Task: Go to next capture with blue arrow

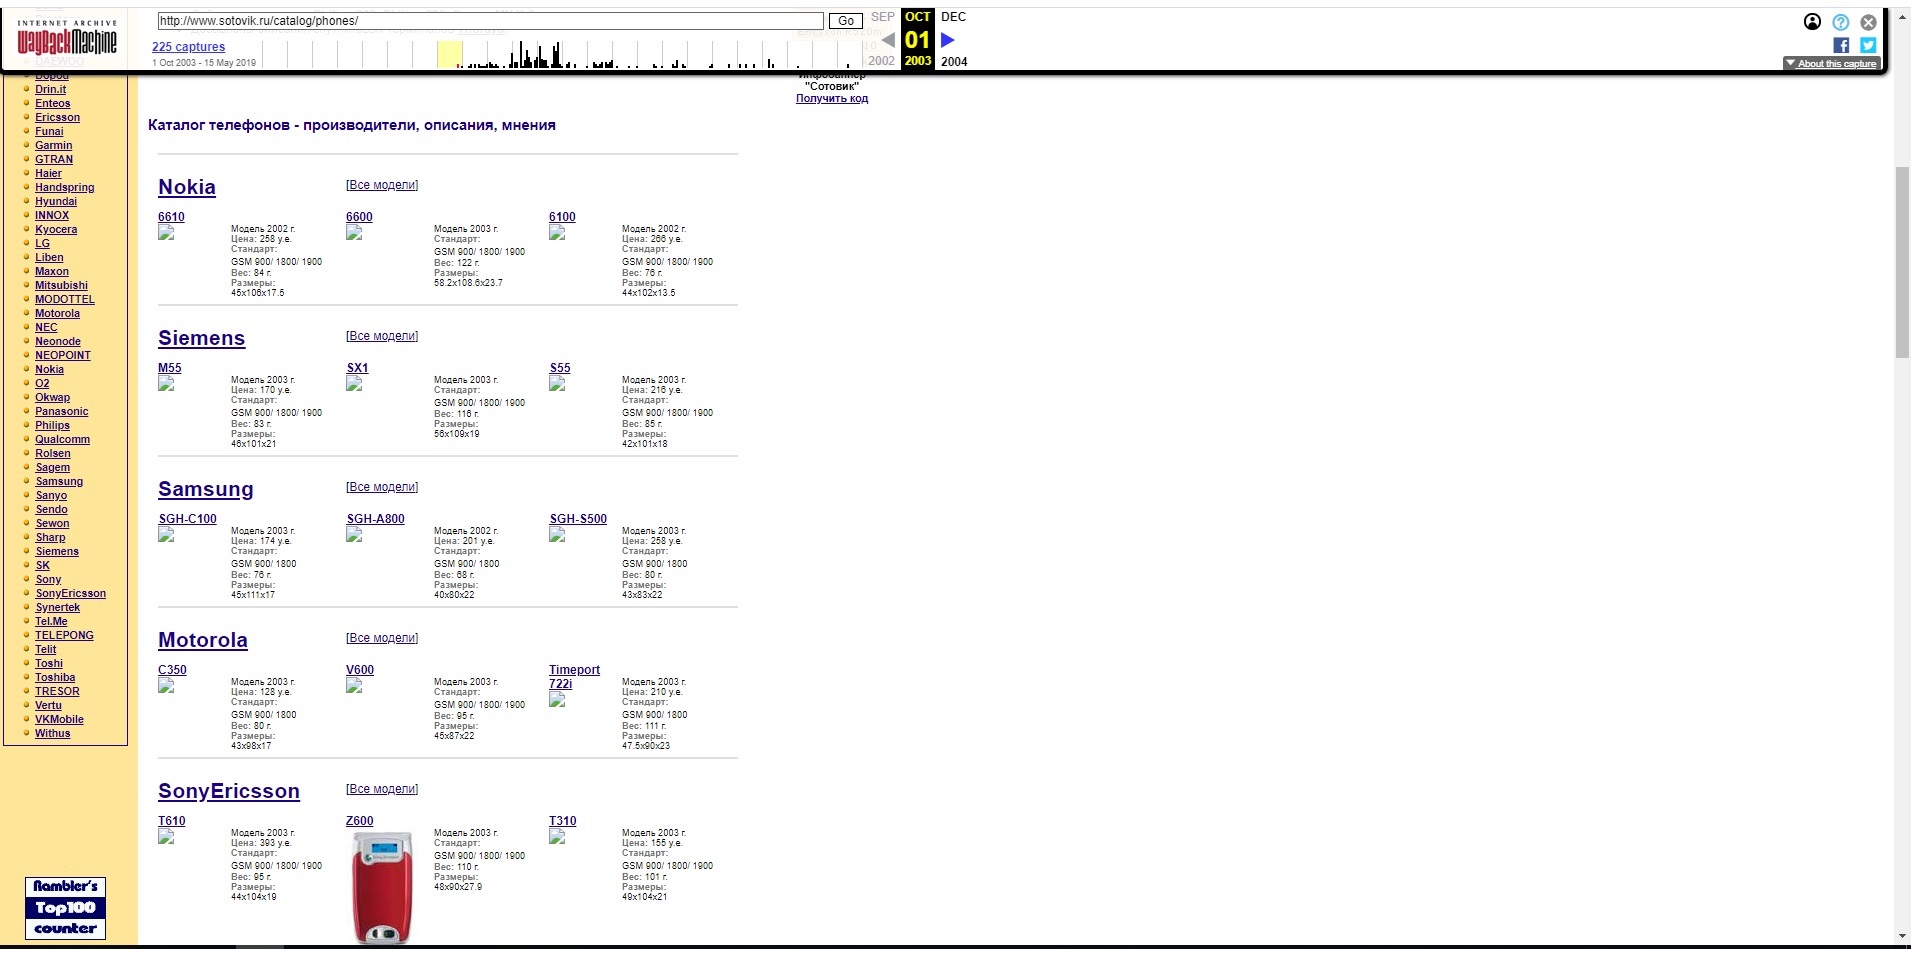Action: coord(948,40)
